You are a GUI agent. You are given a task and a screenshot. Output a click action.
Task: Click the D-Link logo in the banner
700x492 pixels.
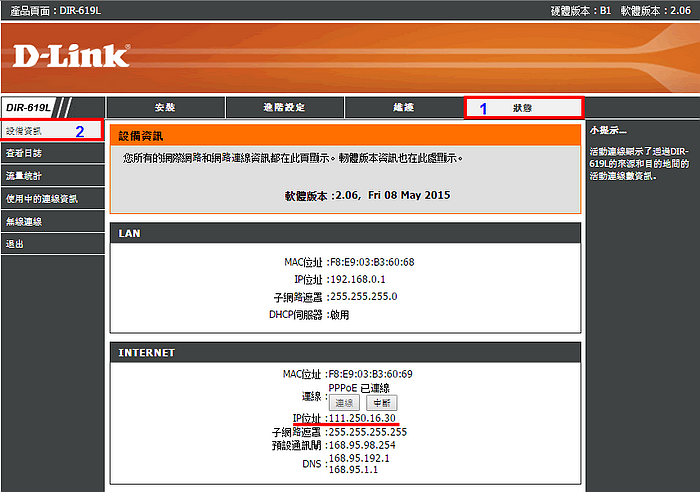click(71, 56)
